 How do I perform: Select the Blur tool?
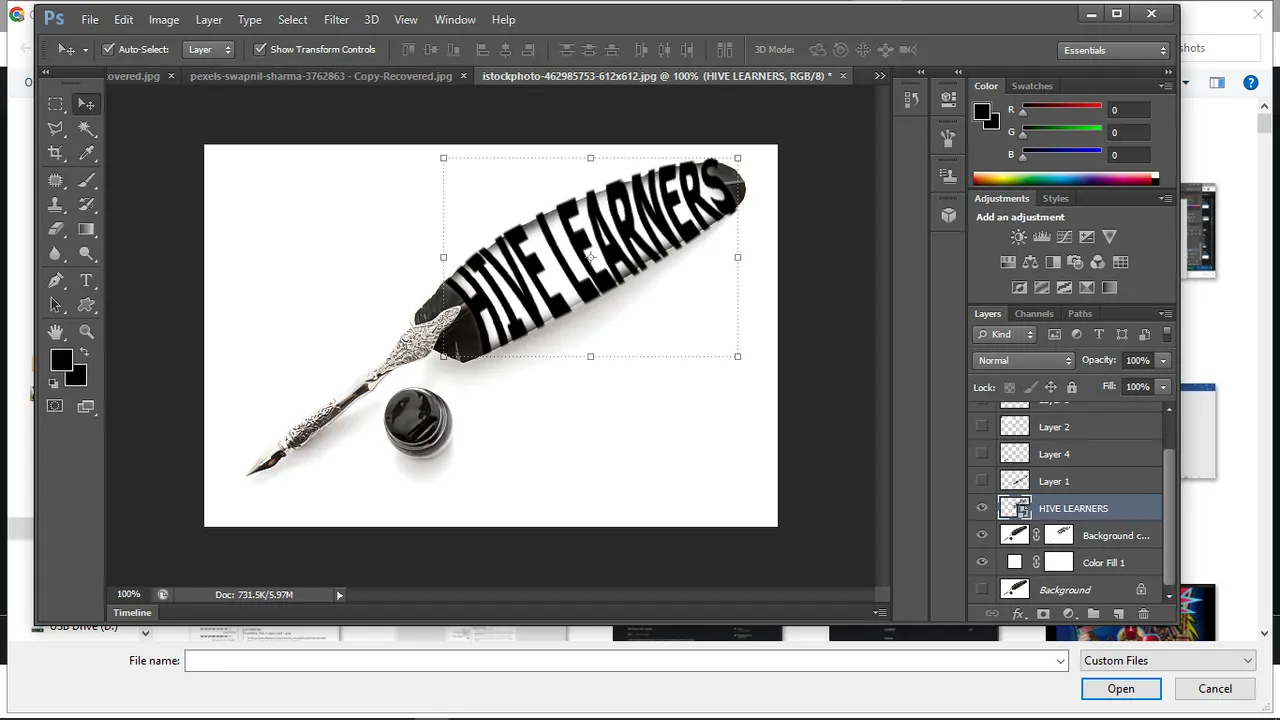tap(56, 254)
